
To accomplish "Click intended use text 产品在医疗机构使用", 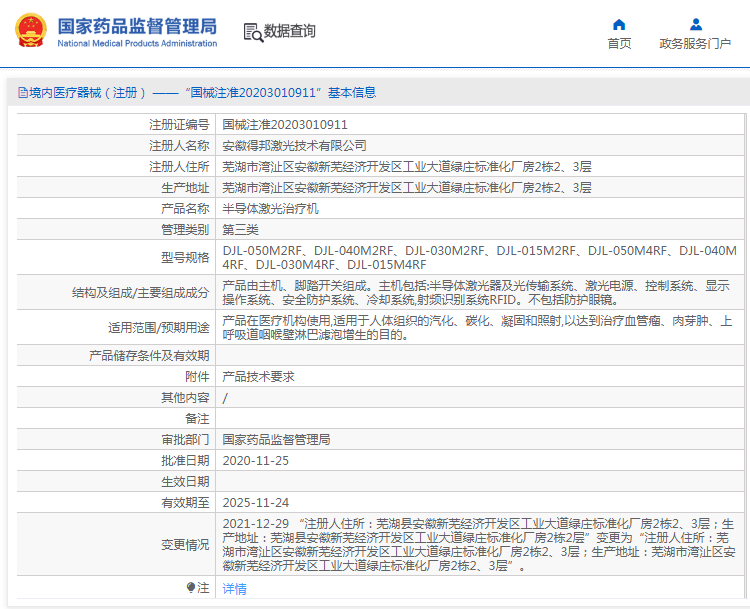I will (x=477, y=327).
